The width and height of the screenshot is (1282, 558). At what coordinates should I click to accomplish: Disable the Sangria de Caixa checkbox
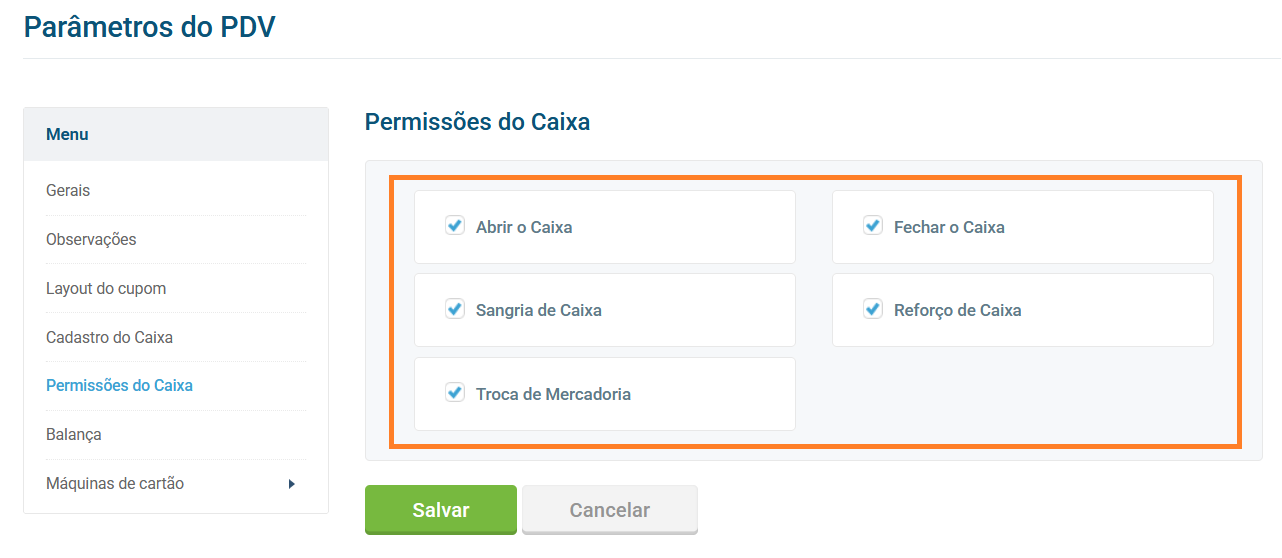[455, 309]
